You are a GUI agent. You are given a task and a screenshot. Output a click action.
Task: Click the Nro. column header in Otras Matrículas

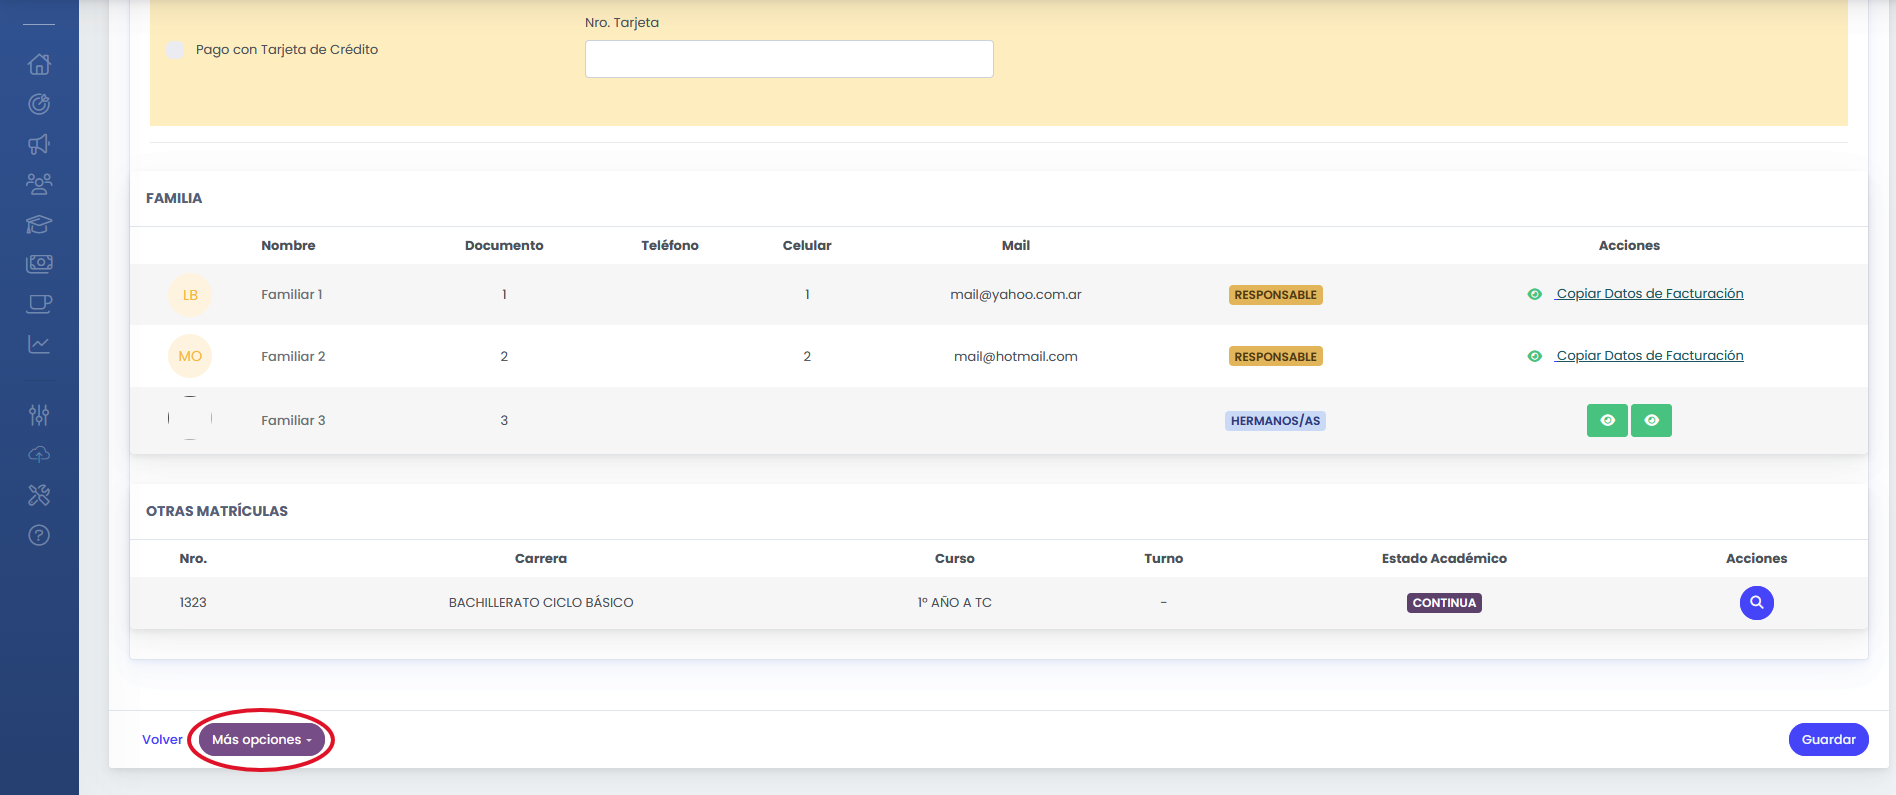point(193,559)
